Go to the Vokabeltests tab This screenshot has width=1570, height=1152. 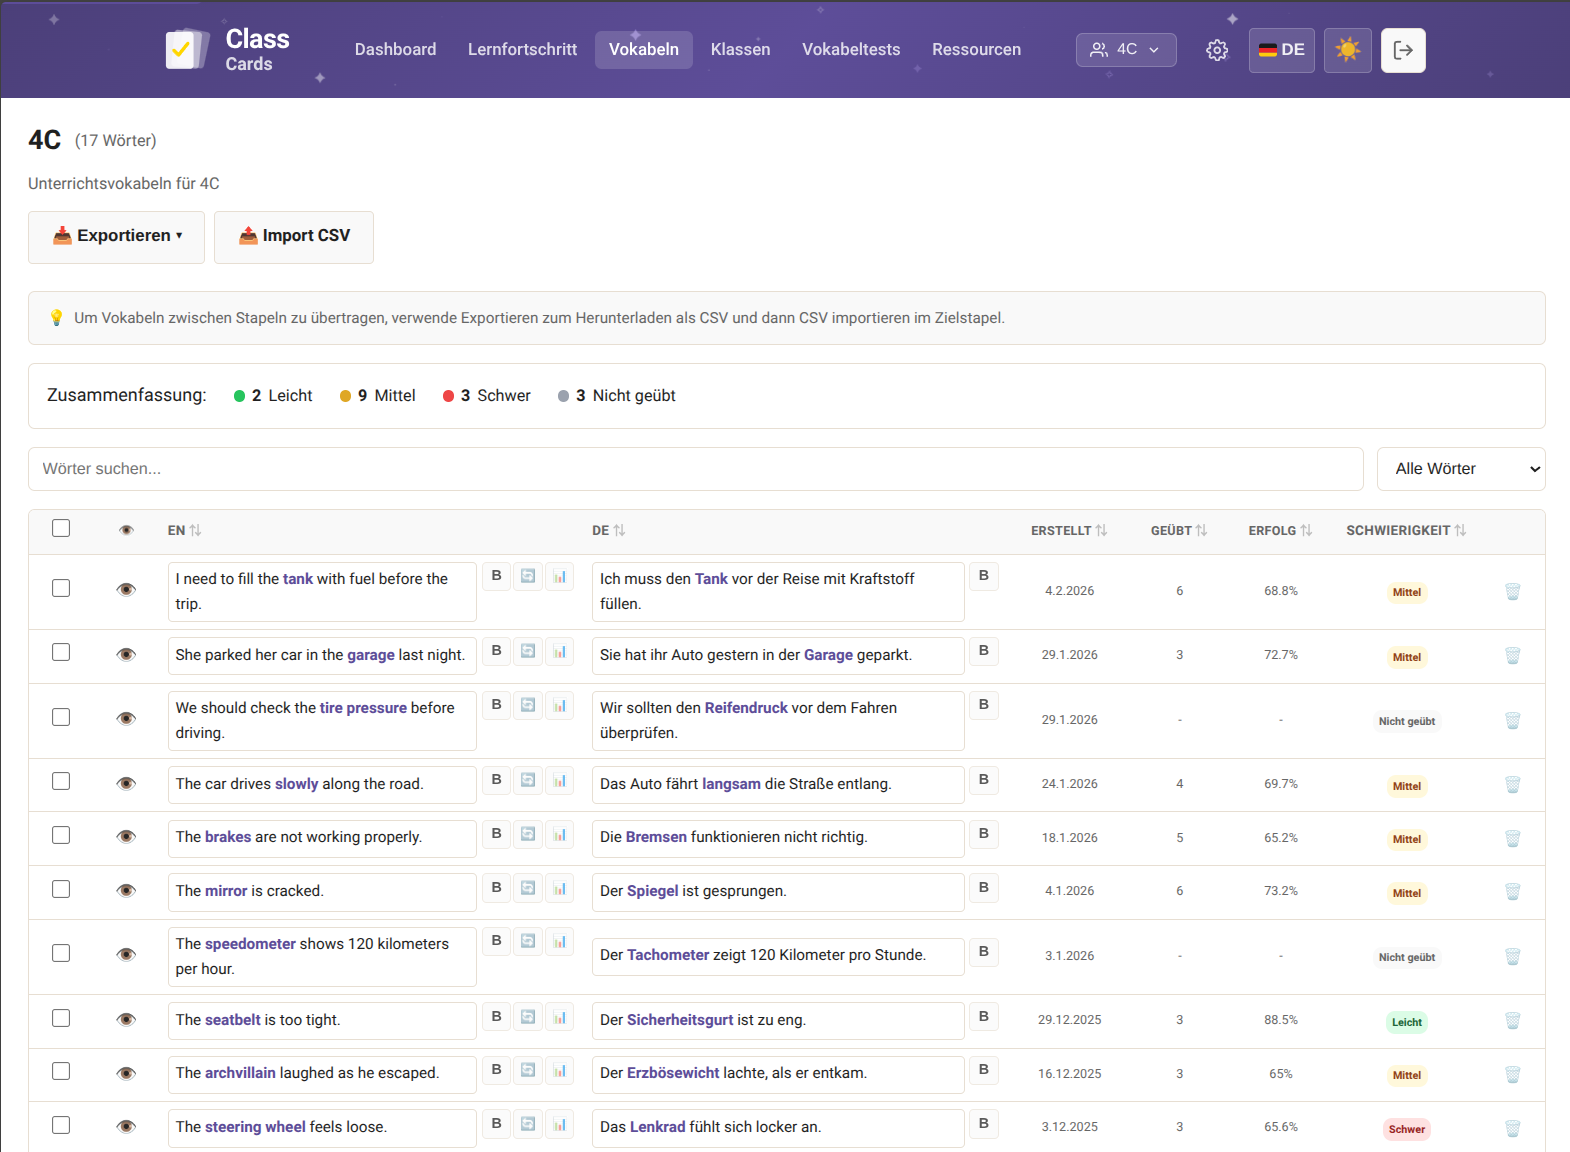point(850,50)
